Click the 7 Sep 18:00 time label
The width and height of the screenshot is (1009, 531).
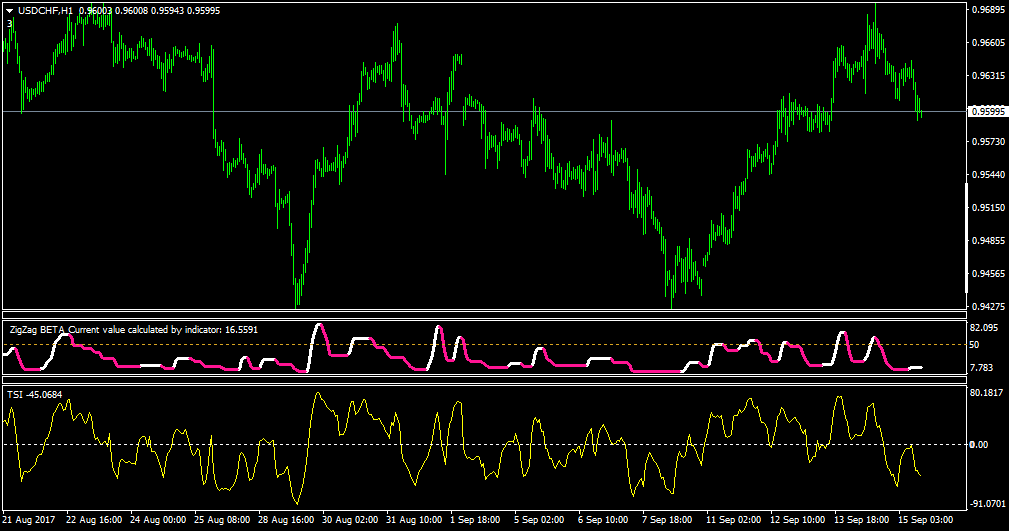click(667, 519)
